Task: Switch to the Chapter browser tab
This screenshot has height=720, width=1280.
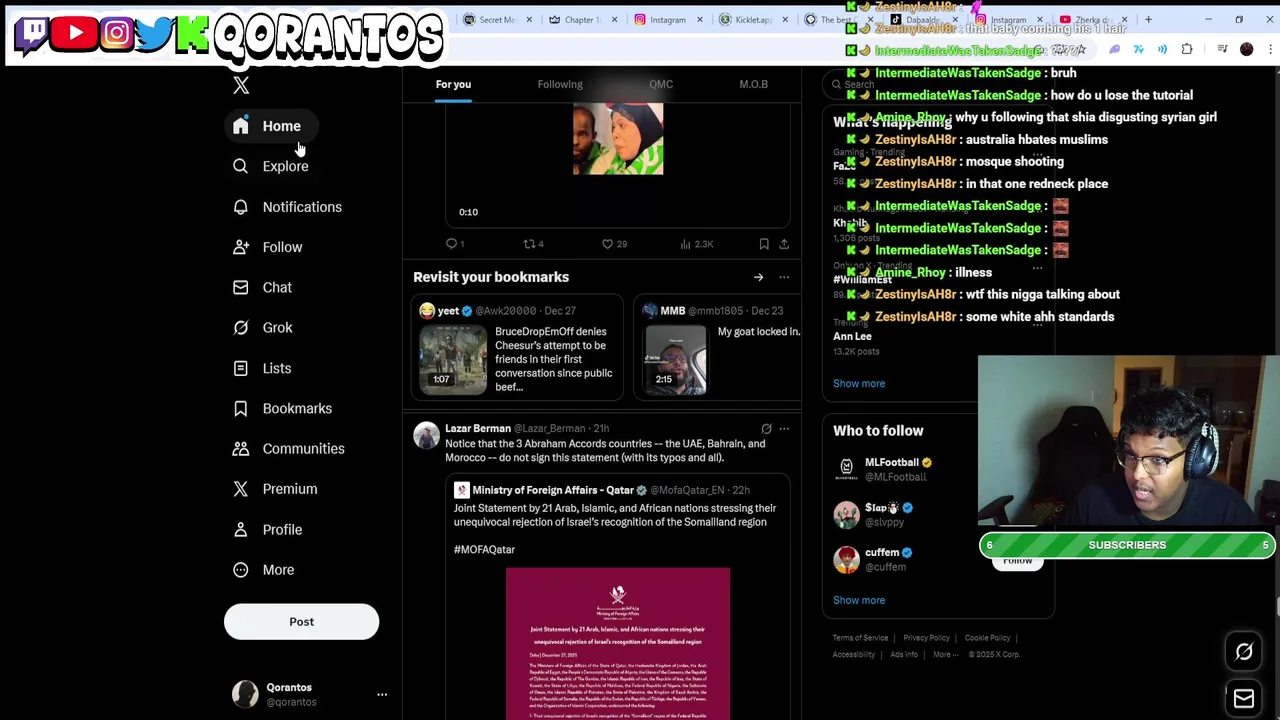Action: (582, 20)
